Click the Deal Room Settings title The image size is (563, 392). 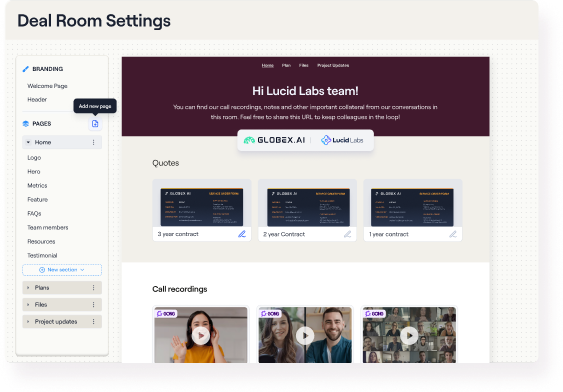pyautogui.click(x=94, y=20)
